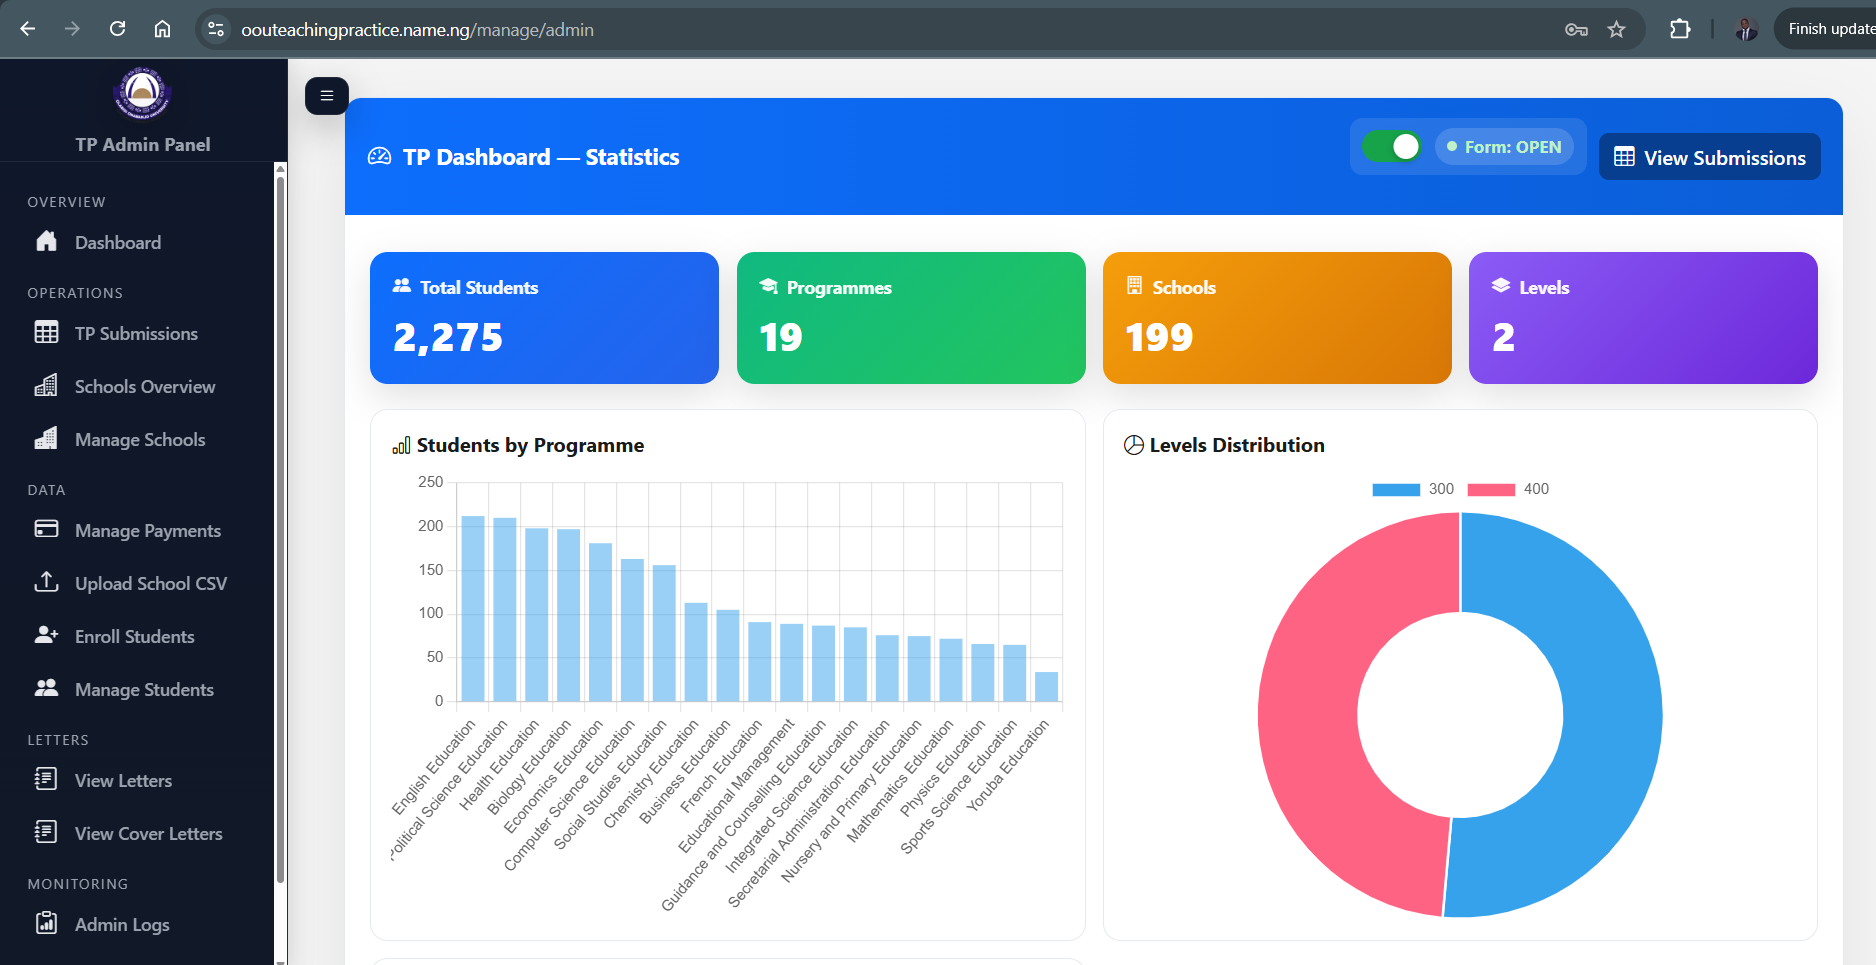Bookmark this page with the star icon
1876x965 pixels.
click(x=1616, y=29)
